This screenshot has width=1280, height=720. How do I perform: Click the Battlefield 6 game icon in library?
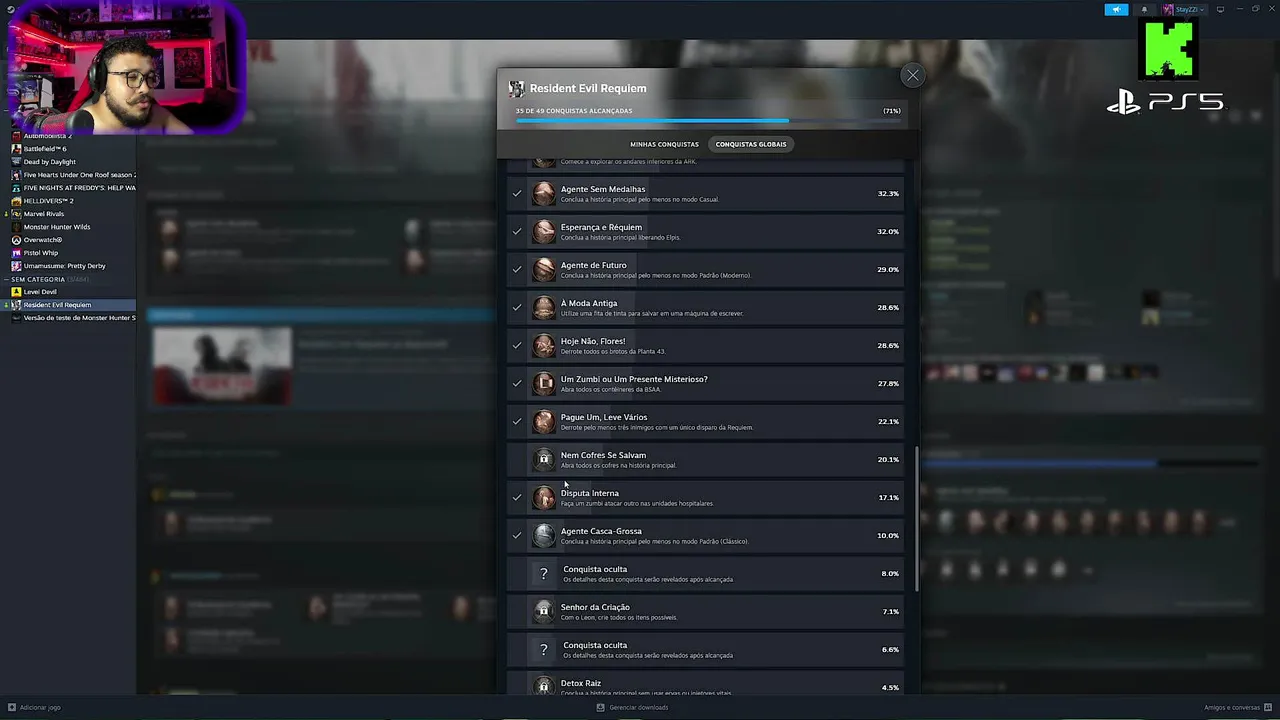(16, 149)
